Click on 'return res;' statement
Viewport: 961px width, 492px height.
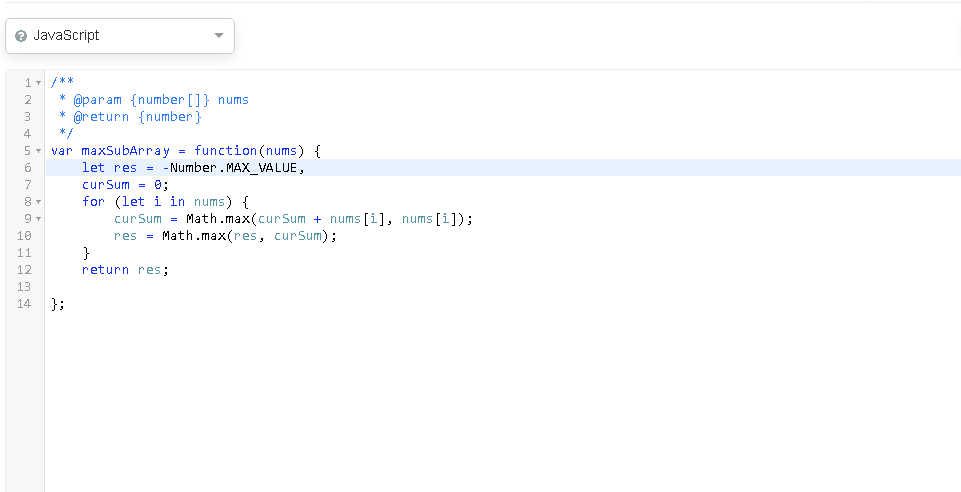(126, 270)
